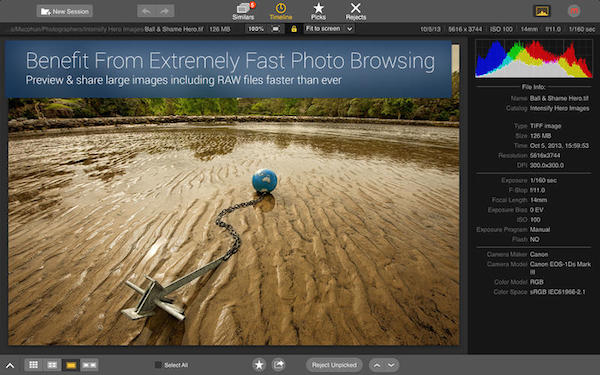Switch to the grid thumbnail view

[34, 365]
